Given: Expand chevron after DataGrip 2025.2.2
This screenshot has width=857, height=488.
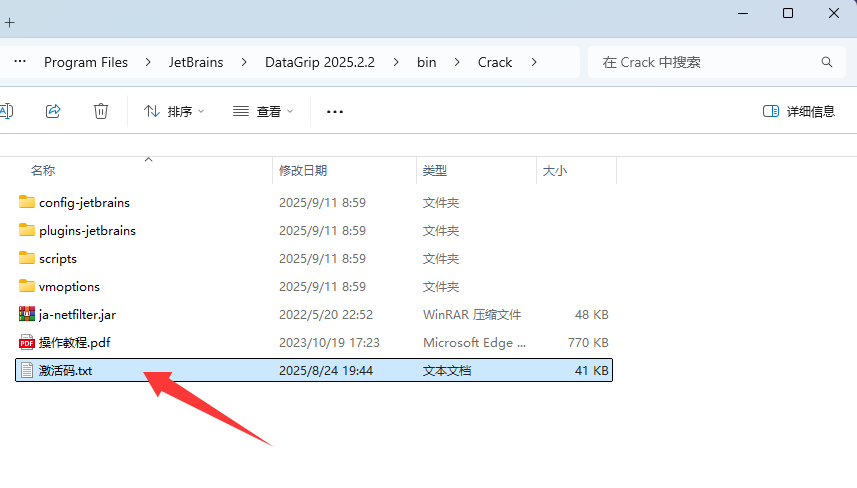Looking at the screenshot, I should click(x=396, y=62).
